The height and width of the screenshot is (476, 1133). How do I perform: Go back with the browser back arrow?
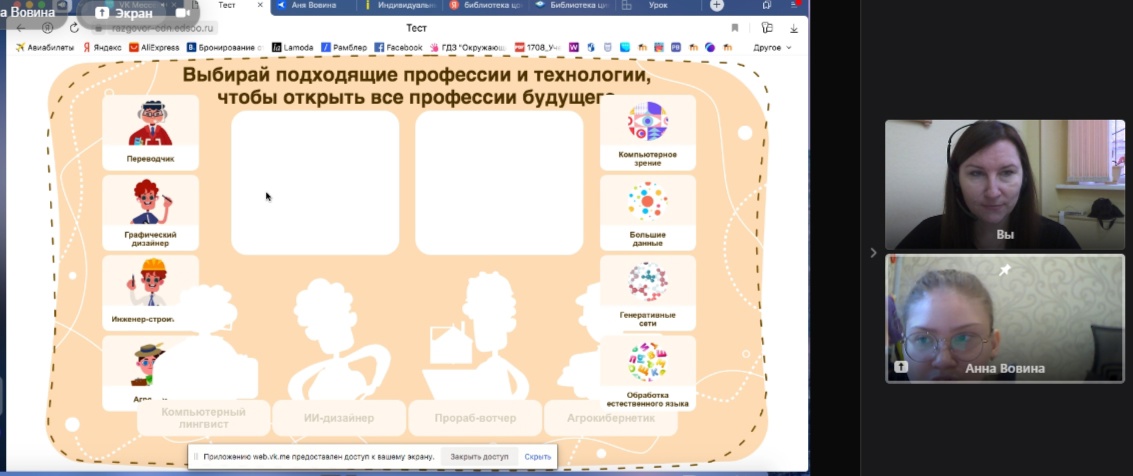[20, 28]
